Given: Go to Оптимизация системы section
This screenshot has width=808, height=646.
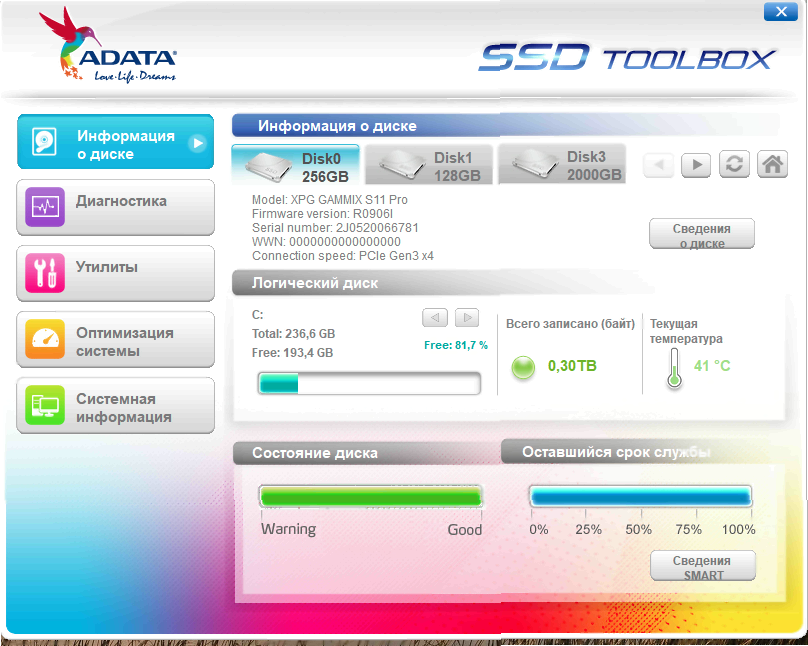Looking at the screenshot, I should click(x=115, y=340).
